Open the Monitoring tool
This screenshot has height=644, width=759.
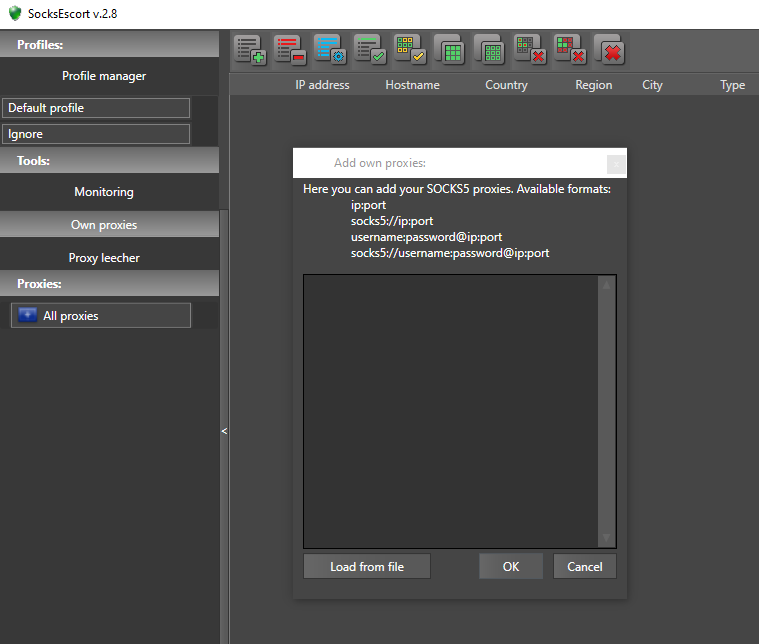[x=104, y=192]
